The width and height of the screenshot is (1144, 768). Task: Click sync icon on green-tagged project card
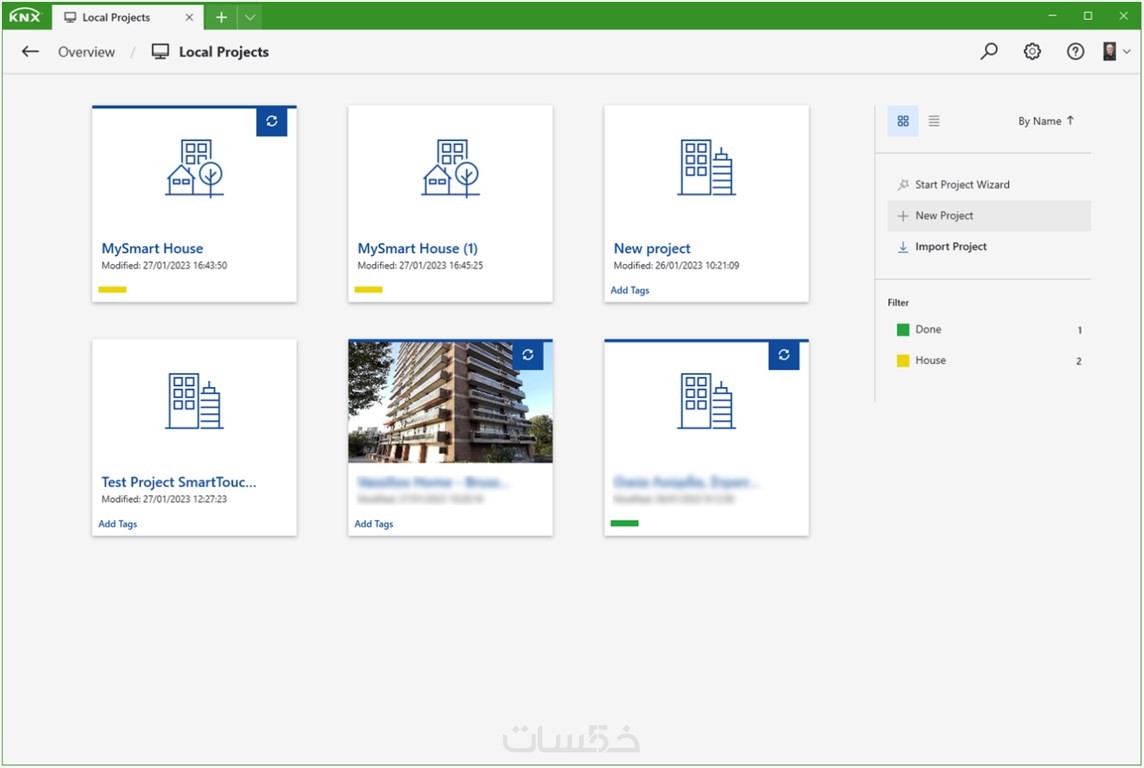784,355
